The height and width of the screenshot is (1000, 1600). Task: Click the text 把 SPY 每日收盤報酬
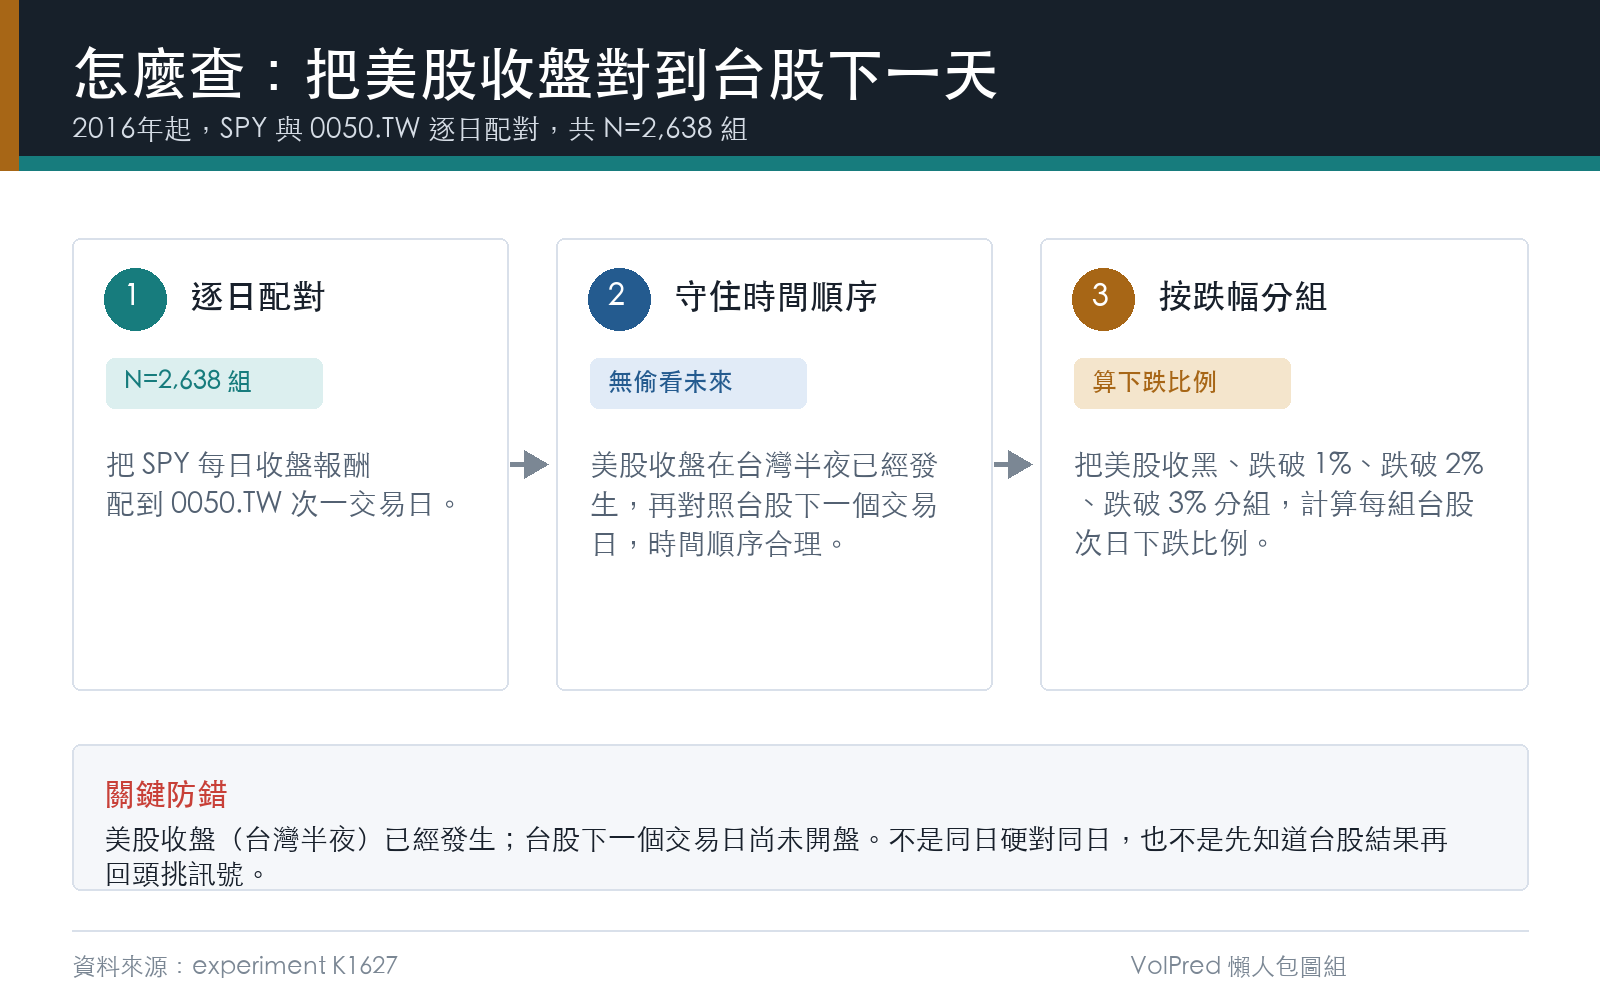[239, 465]
